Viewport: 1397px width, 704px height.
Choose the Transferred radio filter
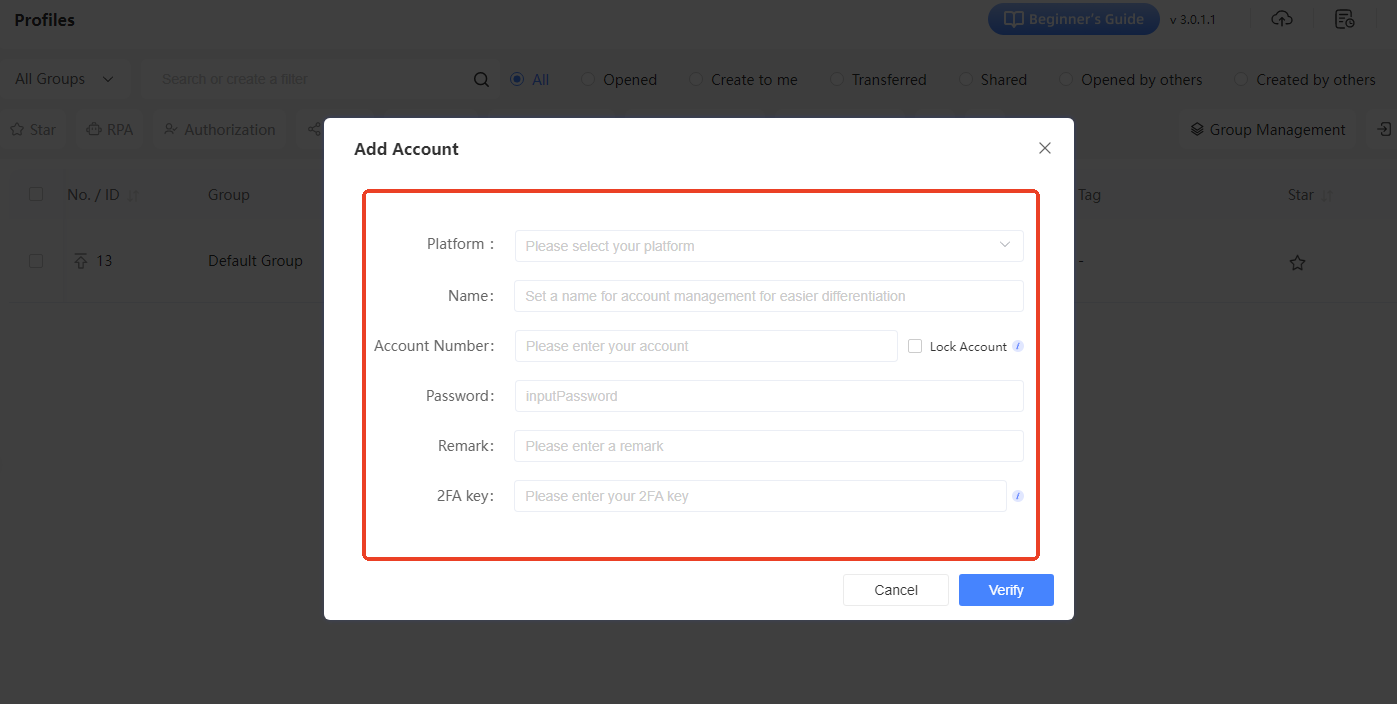(x=837, y=80)
